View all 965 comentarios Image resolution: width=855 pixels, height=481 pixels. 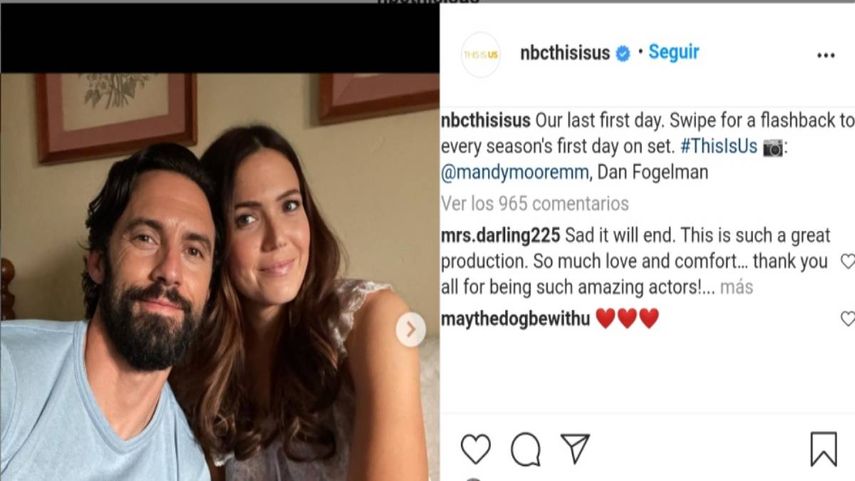pos(535,203)
